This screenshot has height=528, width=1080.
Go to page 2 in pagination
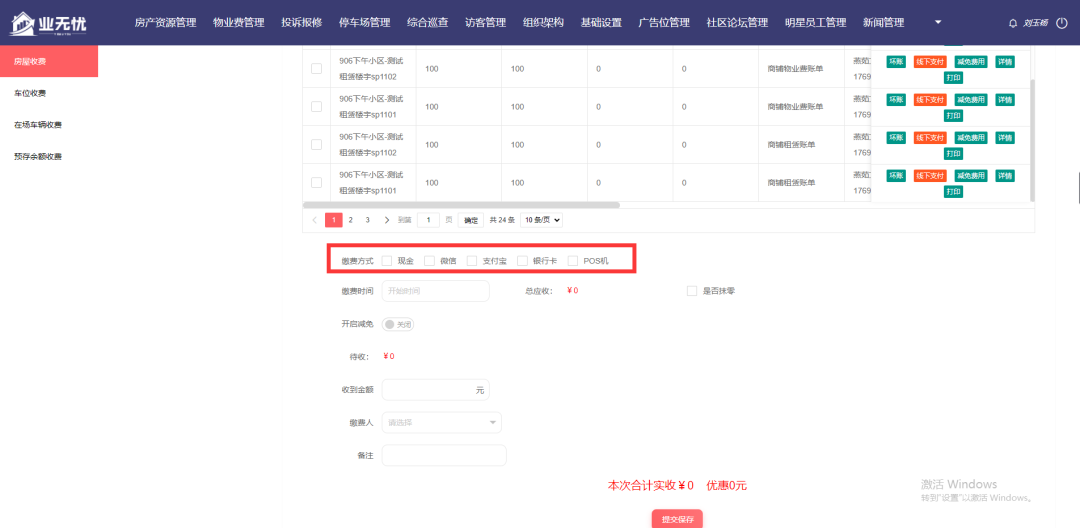pos(351,220)
